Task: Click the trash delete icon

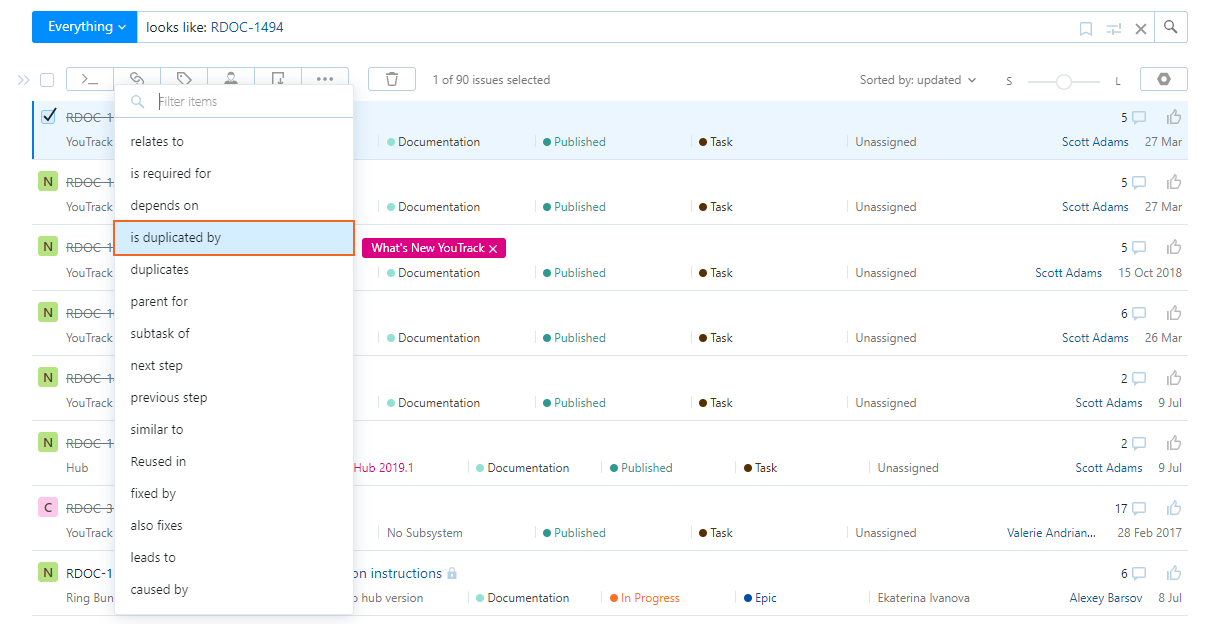Action: 392,79
